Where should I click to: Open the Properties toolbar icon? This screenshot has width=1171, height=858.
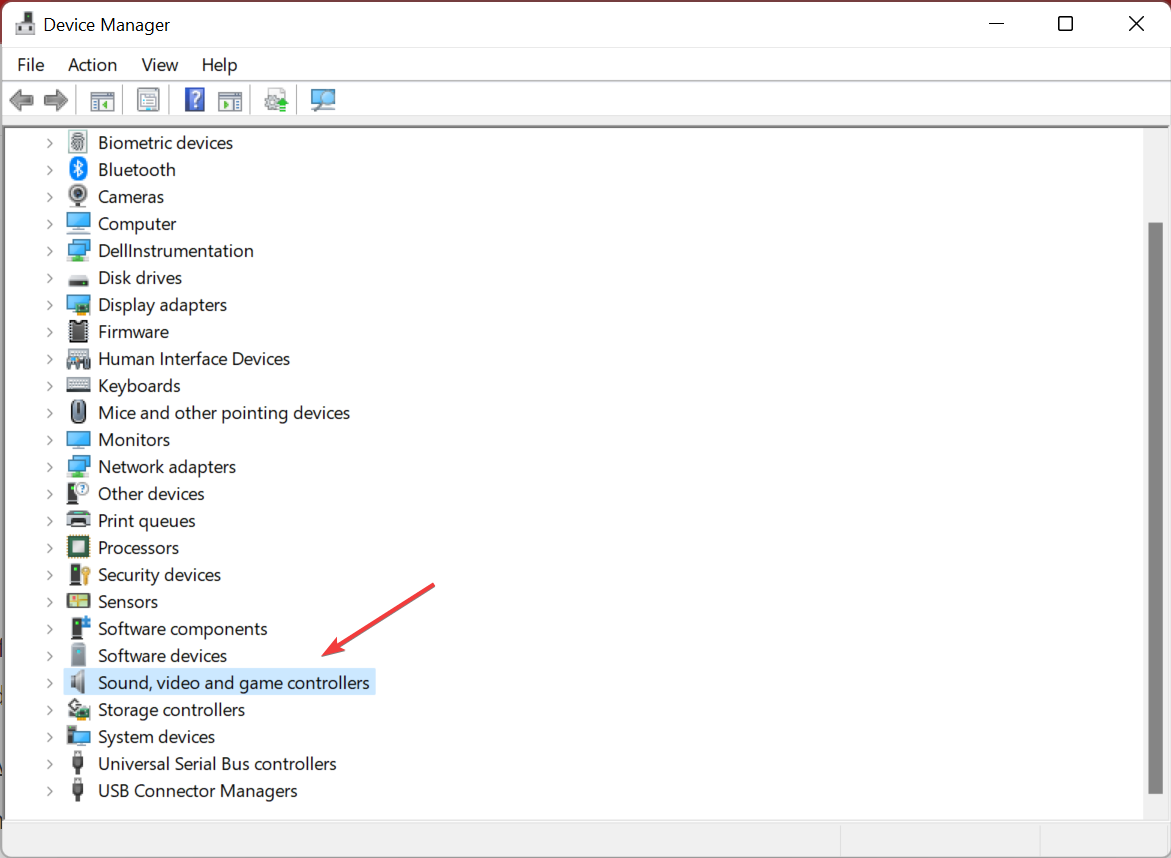pos(148,100)
